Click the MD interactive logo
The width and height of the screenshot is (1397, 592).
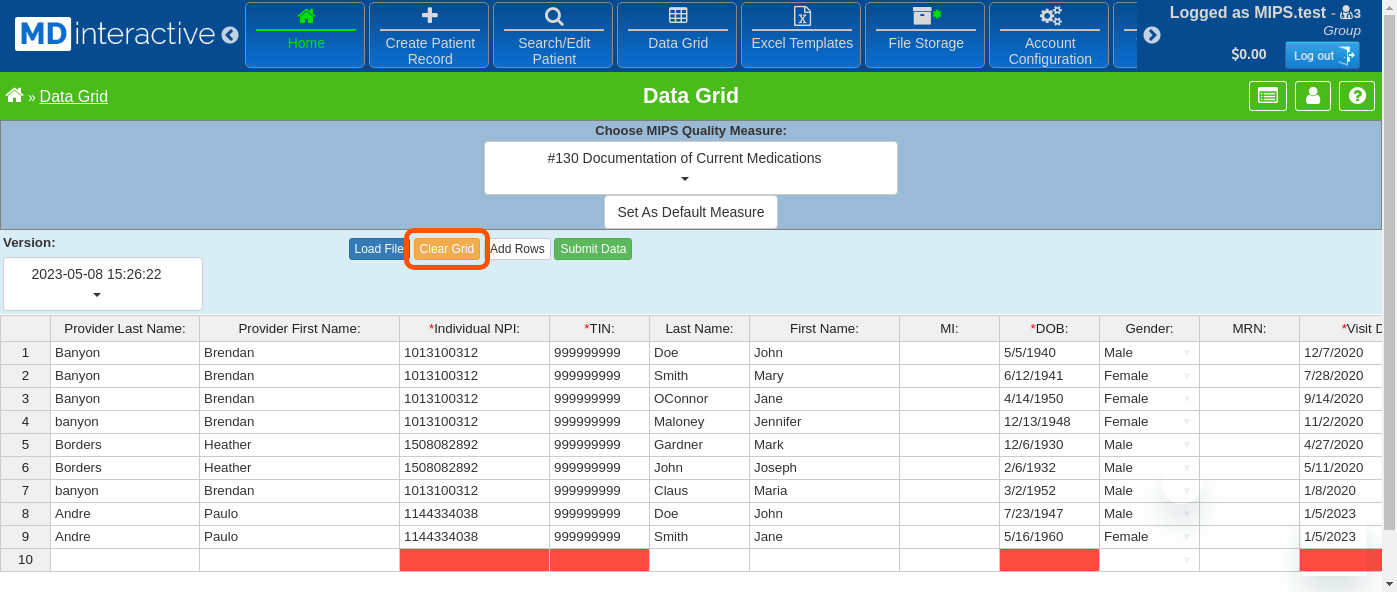(115, 34)
